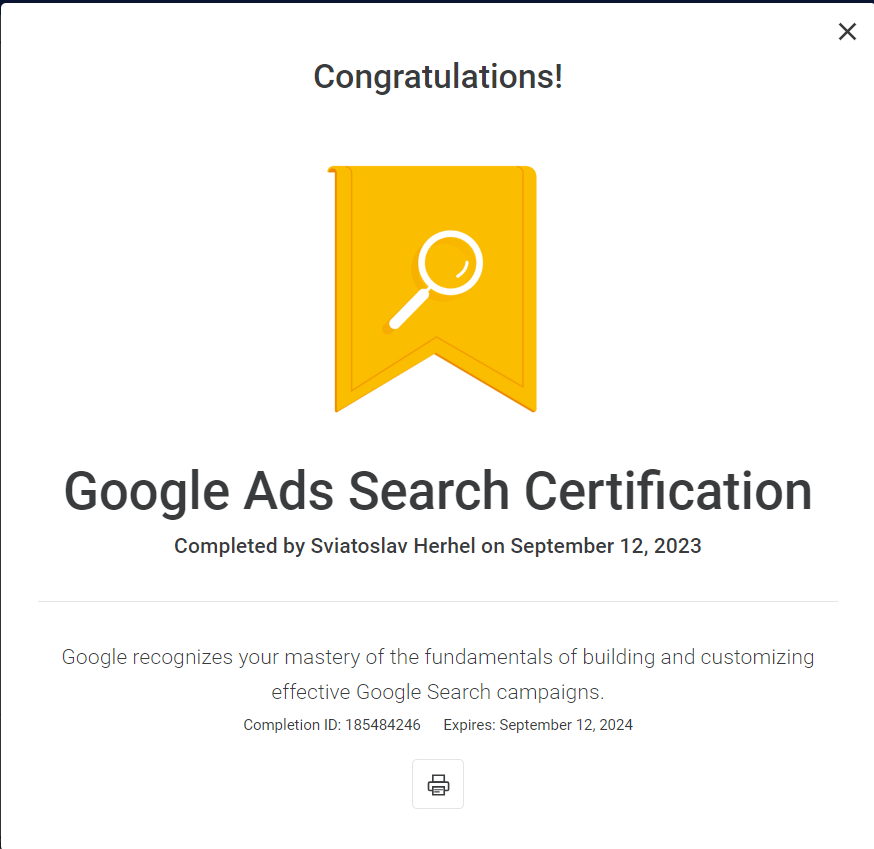This screenshot has height=849, width=874.
Task: Click the Congratulations! heading
Action: [438, 76]
